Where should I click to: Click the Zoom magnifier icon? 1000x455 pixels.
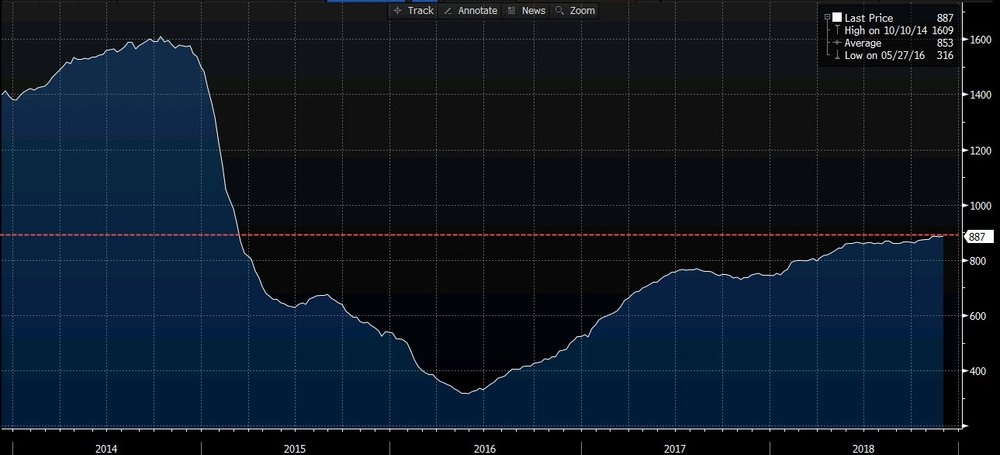[x=559, y=10]
